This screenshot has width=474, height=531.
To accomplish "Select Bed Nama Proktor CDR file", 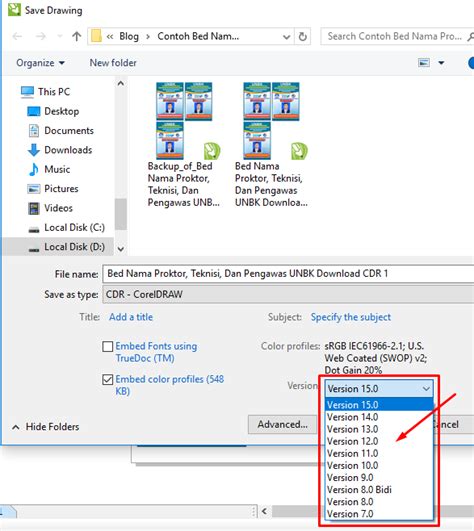I will [x=272, y=145].
